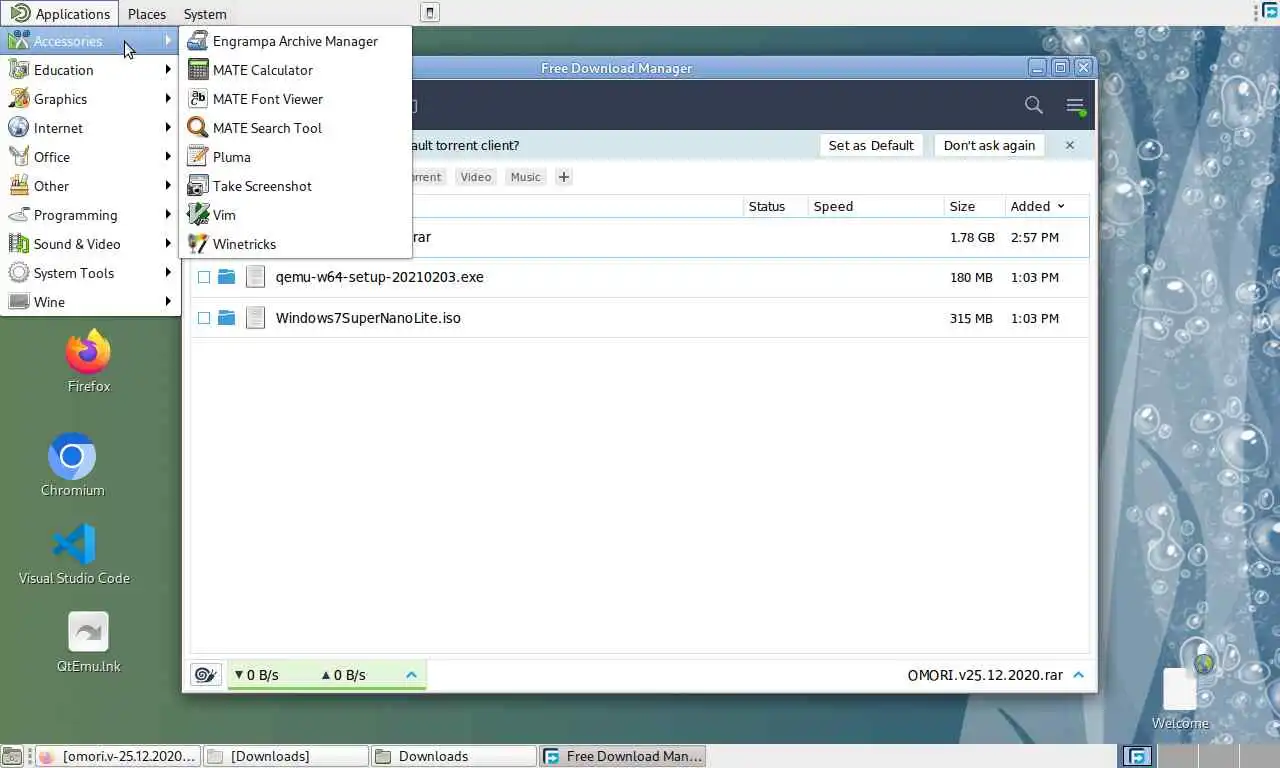The height and width of the screenshot is (768, 1280).
Task: Open Vim from Accessories submenu
Action: click(x=295, y=215)
